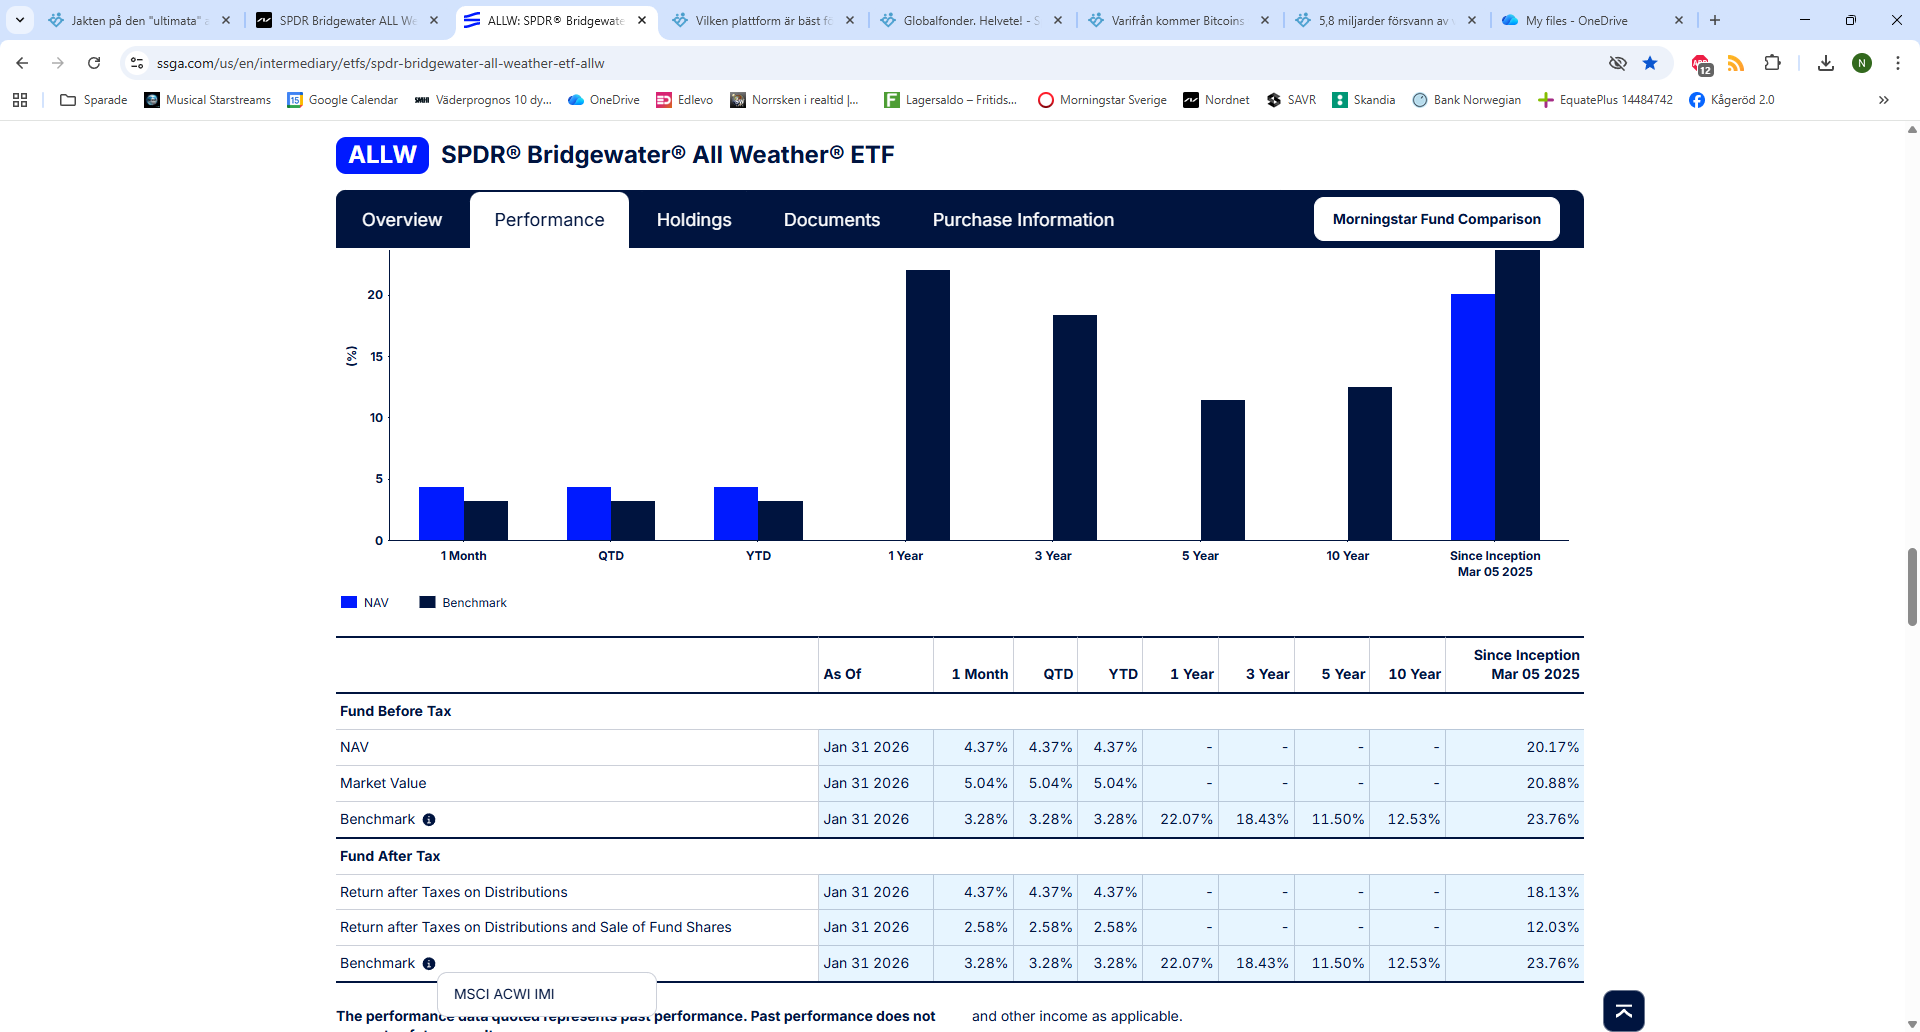Reload the page with the refresh icon
The height and width of the screenshot is (1032, 1920).
coord(94,63)
